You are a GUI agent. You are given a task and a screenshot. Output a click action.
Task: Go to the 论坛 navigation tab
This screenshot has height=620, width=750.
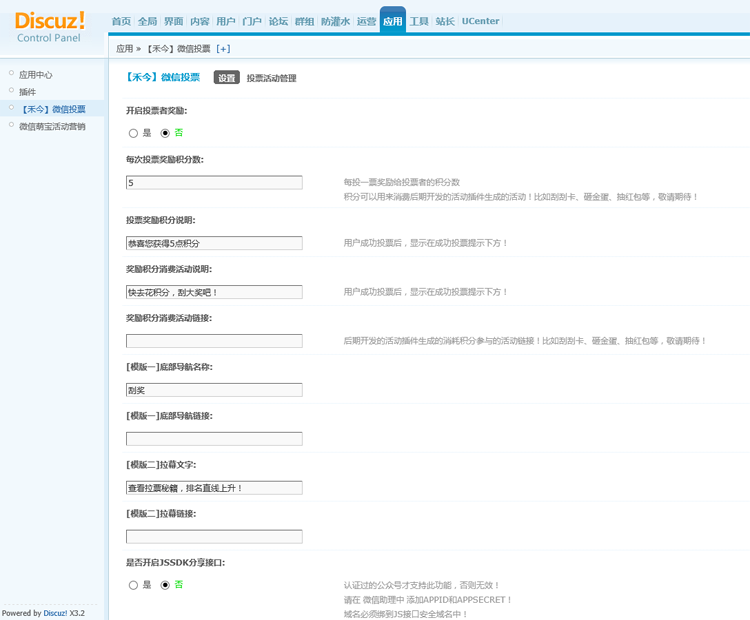(278, 21)
